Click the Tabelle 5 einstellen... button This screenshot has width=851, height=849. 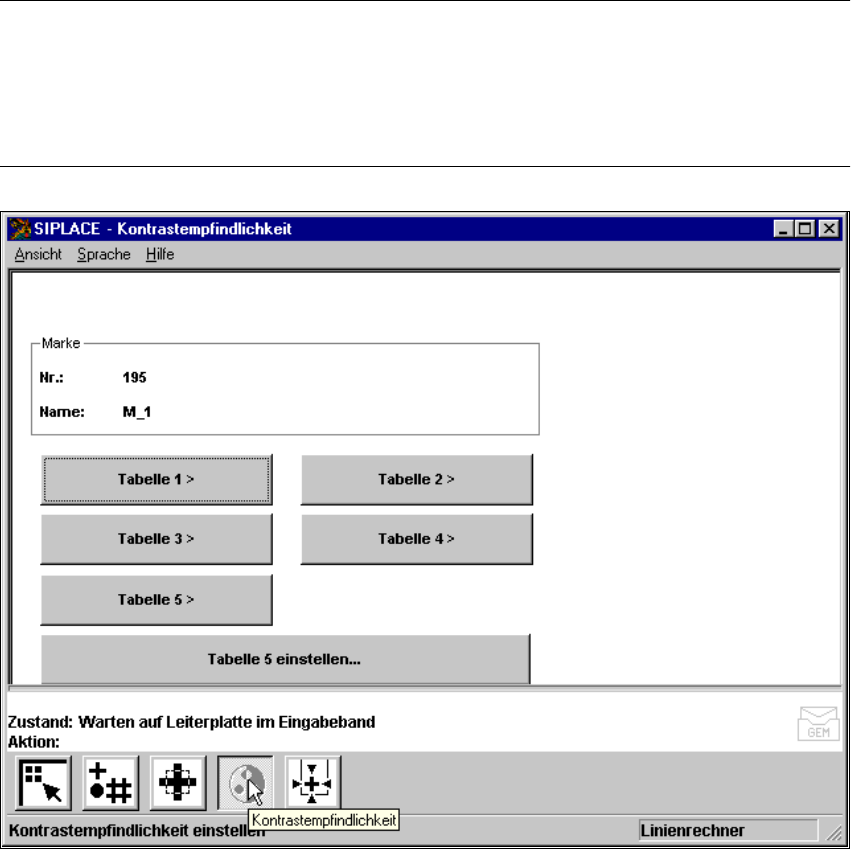(x=285, y=659)
